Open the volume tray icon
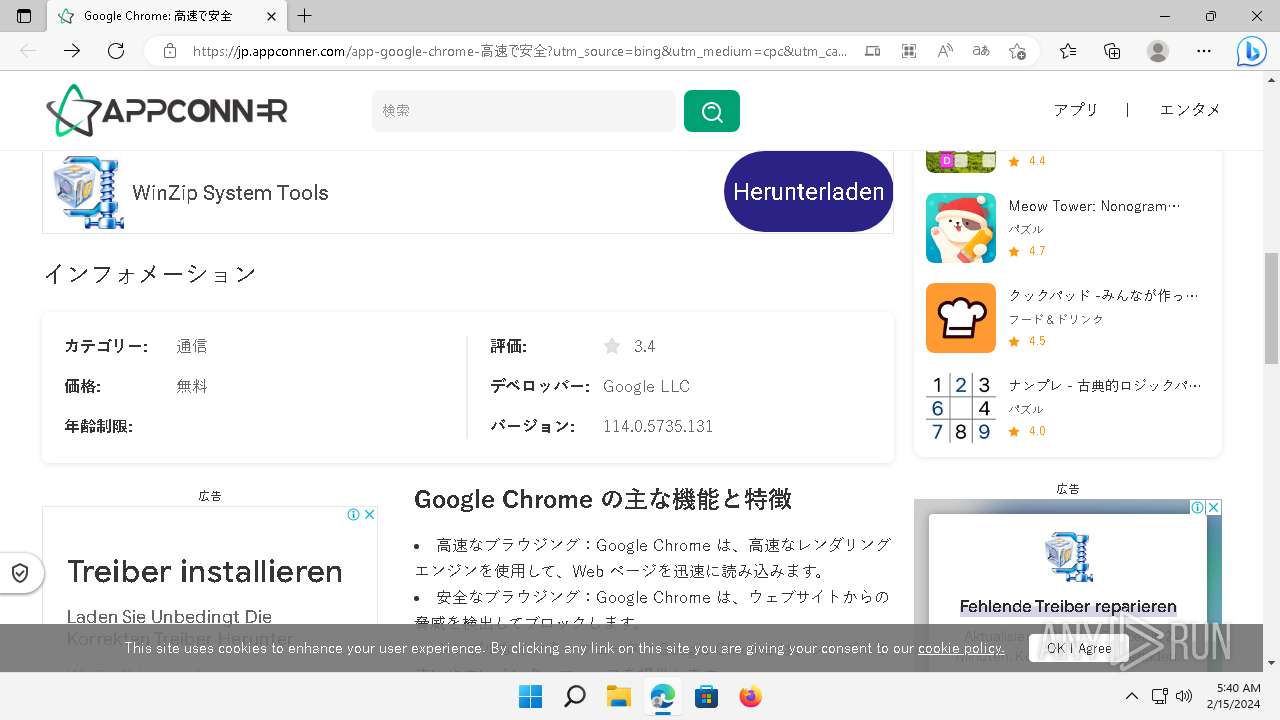The image size is (1280, 720). click(1185, 697)
